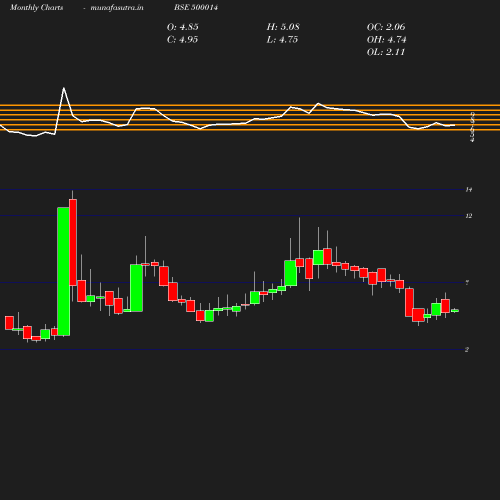Image resolution: width=500 pixels, height=500 pixels.
Task: Click the "Monthly Charts" title text
Action: click(36, 8)
